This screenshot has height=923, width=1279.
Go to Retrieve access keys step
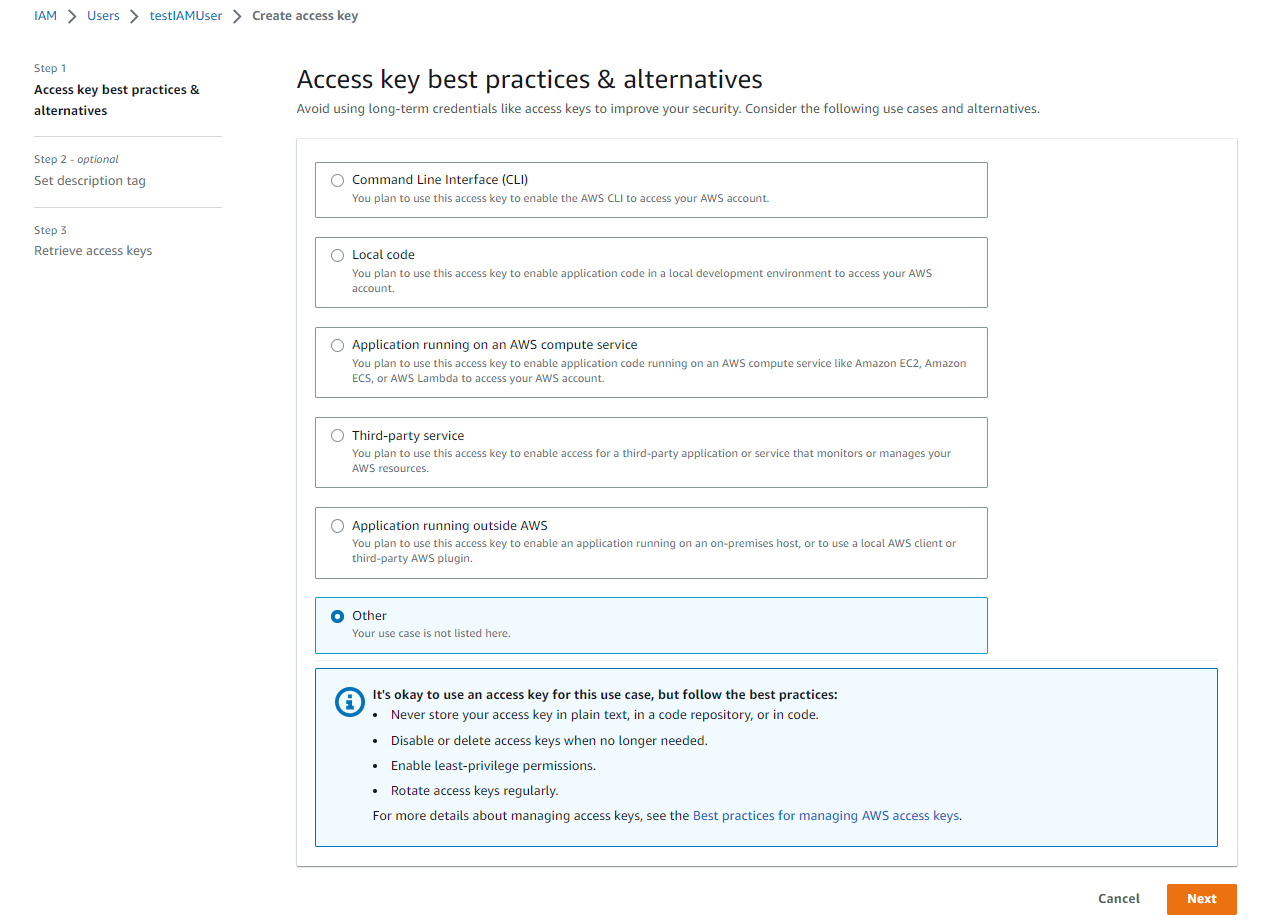click(x=93, y=251)
